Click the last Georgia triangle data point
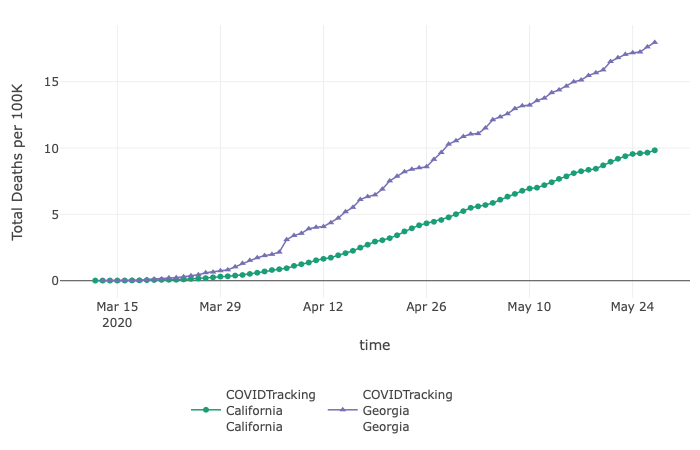700x450 pixels. click(x=655, y=42)
